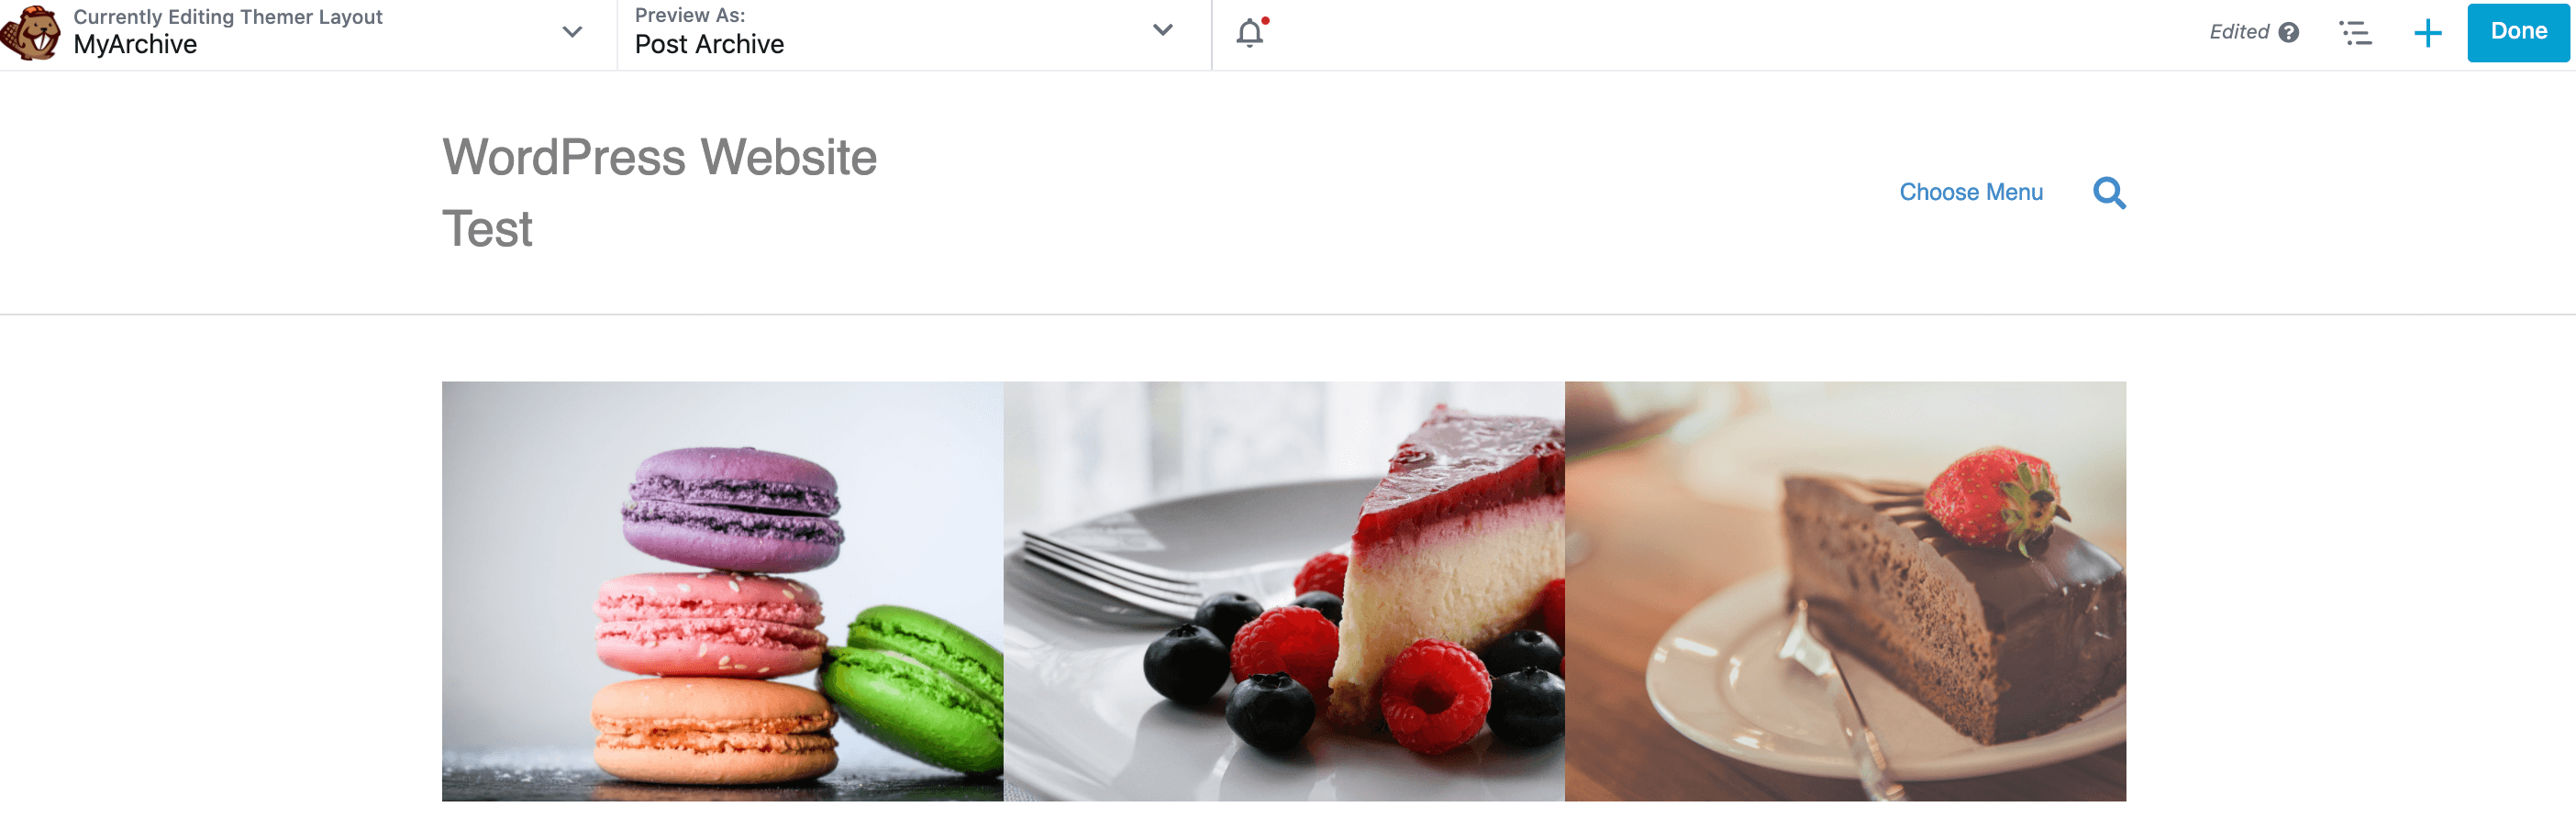This screenshot has height=840, width=2576.
Task: Open site search magnifier icon
Action: tap(2109, 192)
